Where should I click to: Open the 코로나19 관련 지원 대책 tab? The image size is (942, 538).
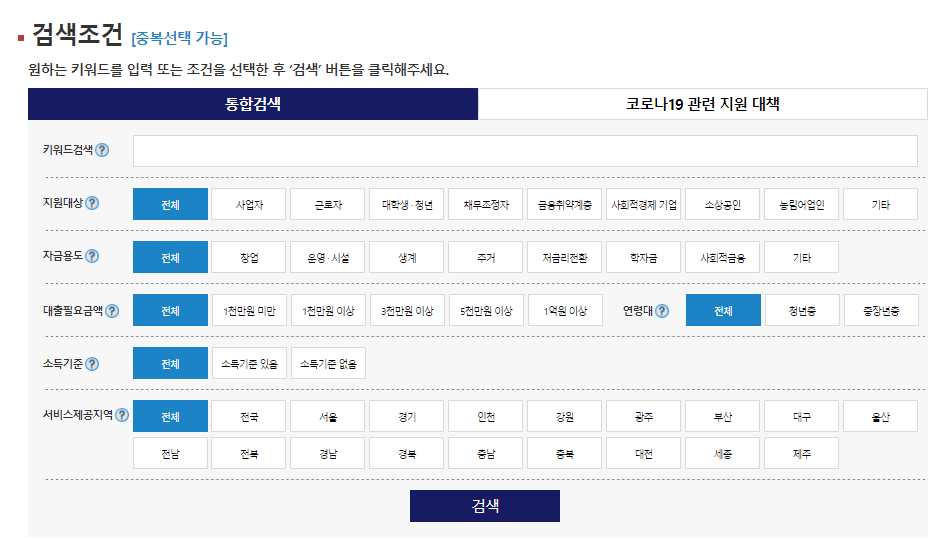pyautogui.click(x=703, y=104)
